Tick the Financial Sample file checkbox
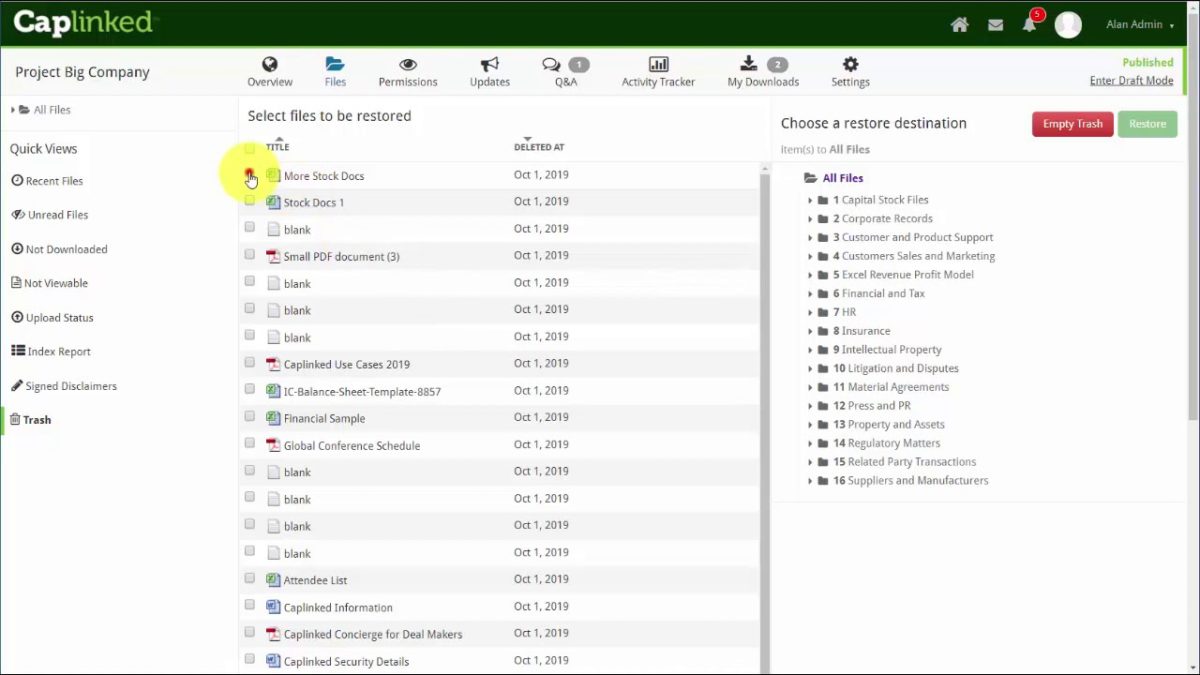The image size is (1200, 675). (x=250, y=416)
